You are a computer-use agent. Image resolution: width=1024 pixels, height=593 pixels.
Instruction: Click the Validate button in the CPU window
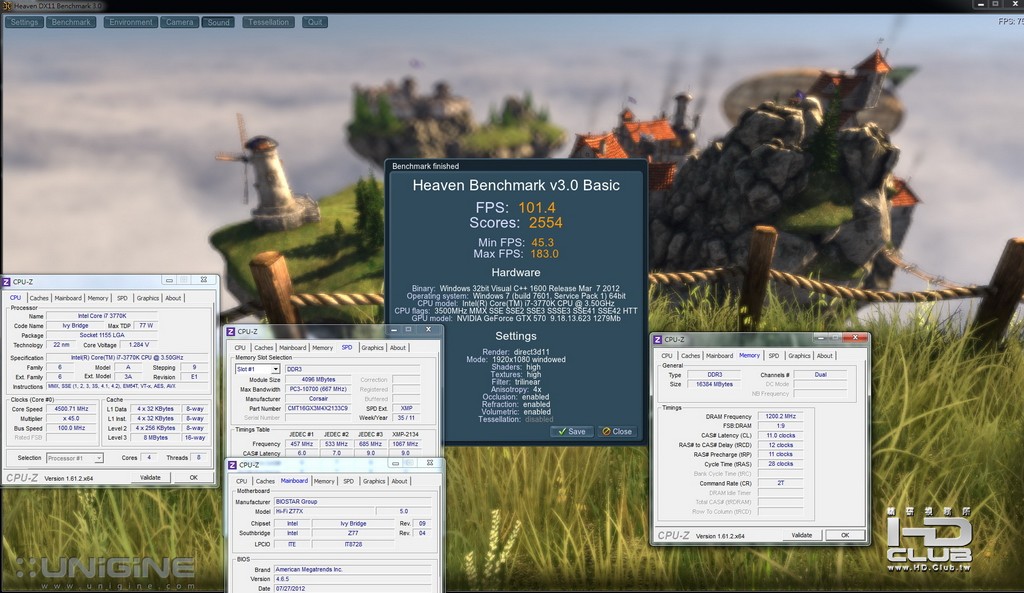[x=150, y=477]
